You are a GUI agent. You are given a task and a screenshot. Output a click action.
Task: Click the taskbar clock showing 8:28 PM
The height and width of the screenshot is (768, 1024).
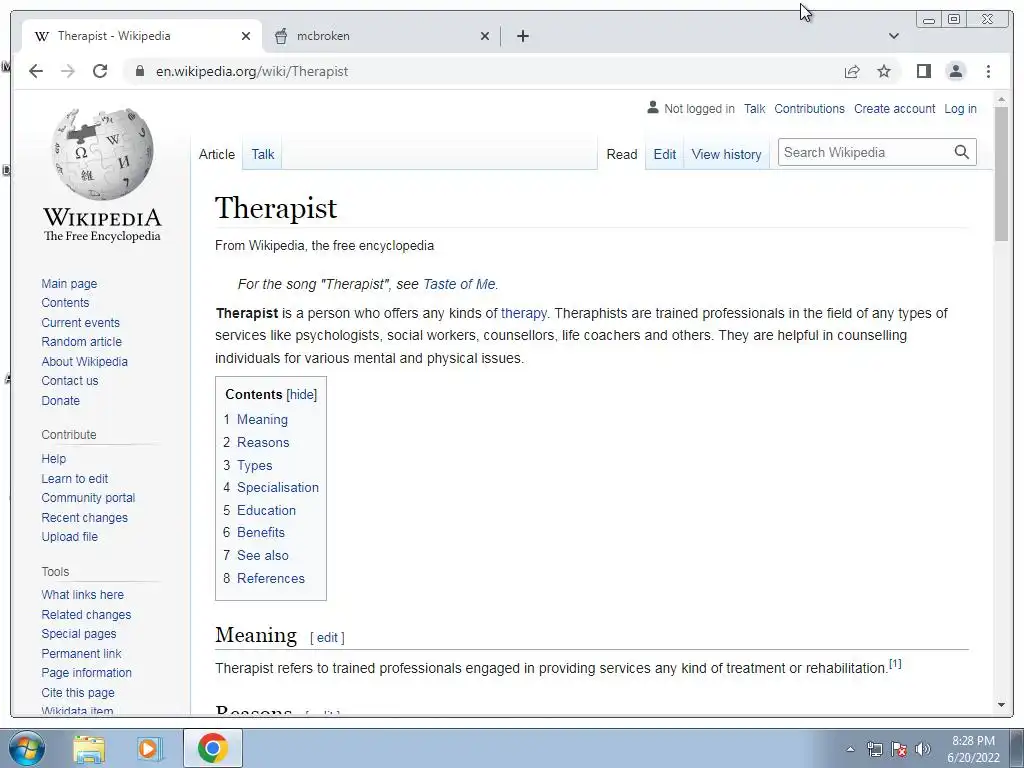973,749
